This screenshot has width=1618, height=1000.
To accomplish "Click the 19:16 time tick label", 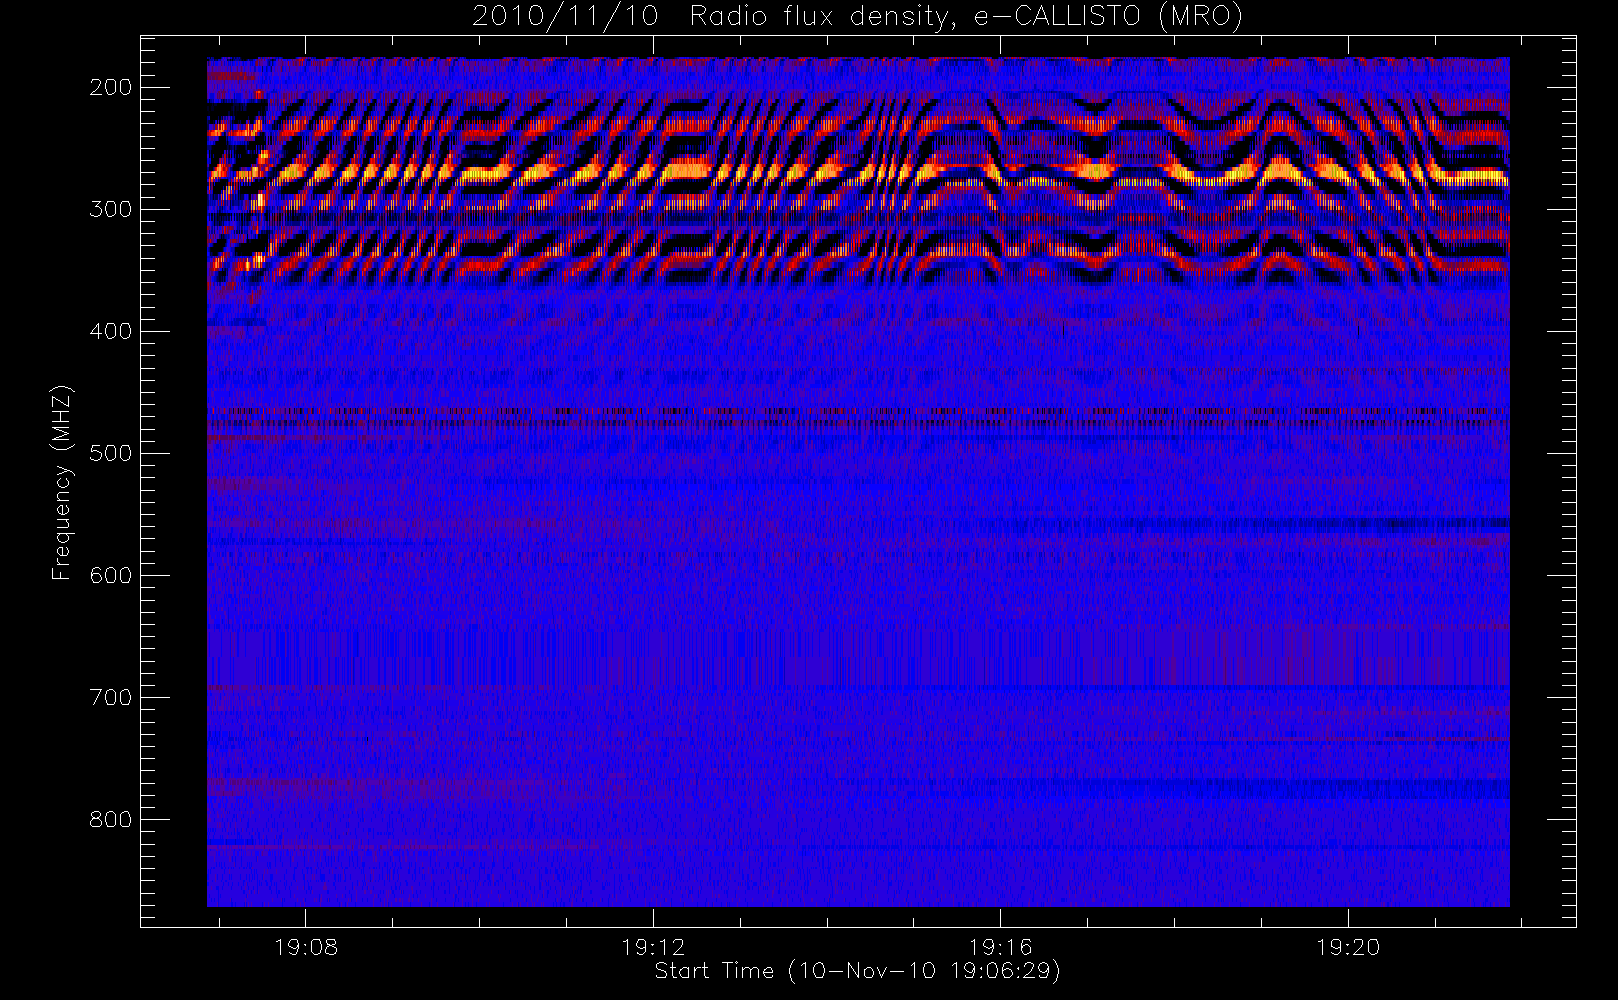I will pyautogui.click(x=1001, y=947).
